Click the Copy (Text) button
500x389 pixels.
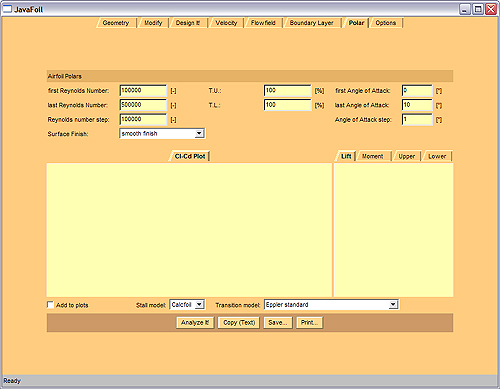[x=239, y=323]
